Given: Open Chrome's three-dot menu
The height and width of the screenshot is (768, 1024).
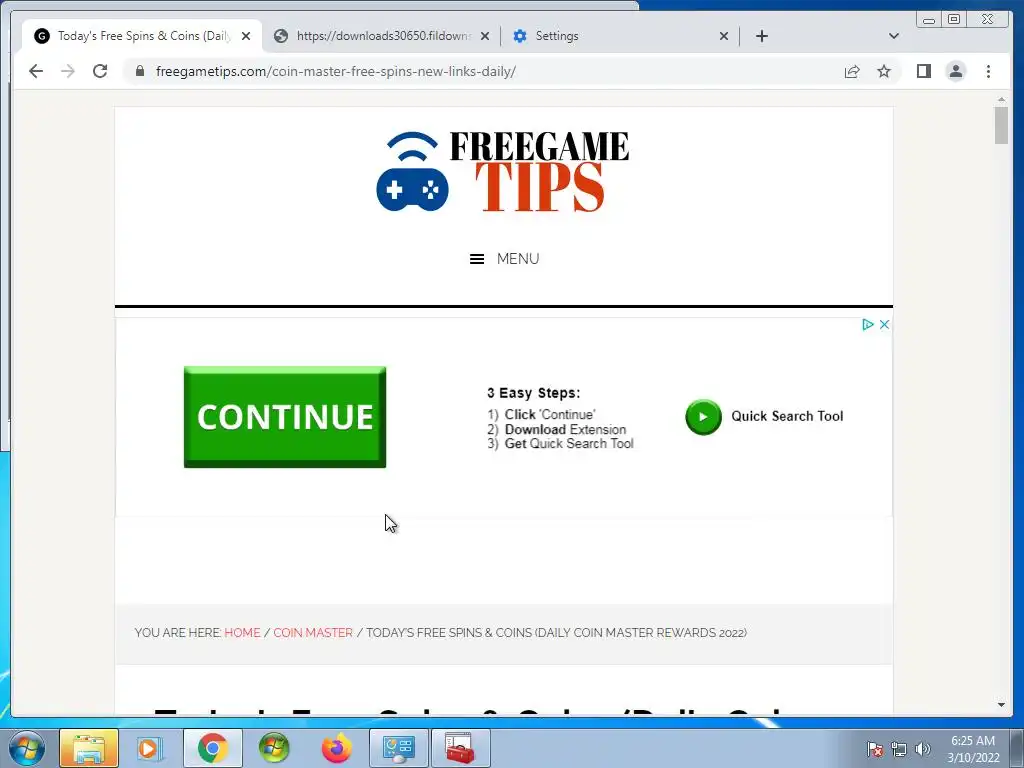Looking at the screenshot, I should pos(988,71).
